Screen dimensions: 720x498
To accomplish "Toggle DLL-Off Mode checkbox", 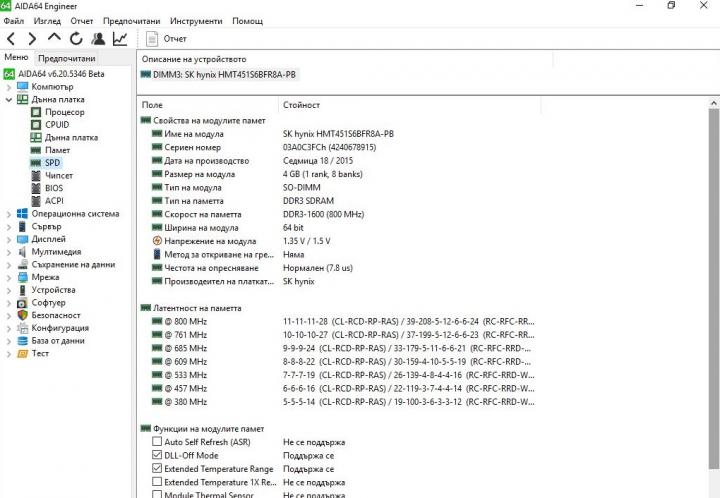I will point(157,455).
